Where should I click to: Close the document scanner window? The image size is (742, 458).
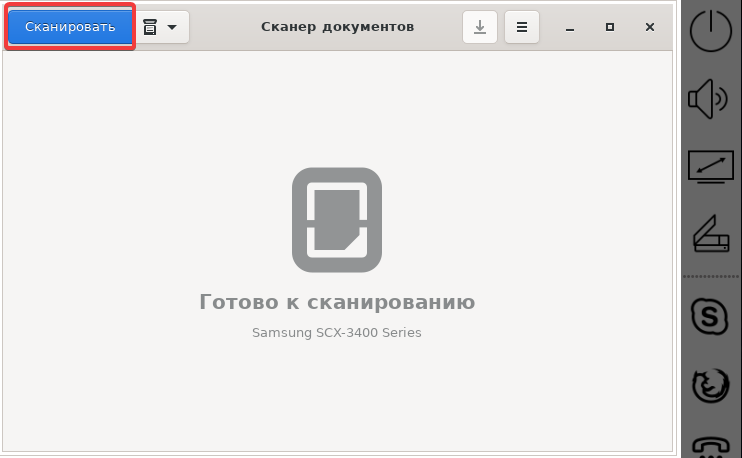click(650, 28)
